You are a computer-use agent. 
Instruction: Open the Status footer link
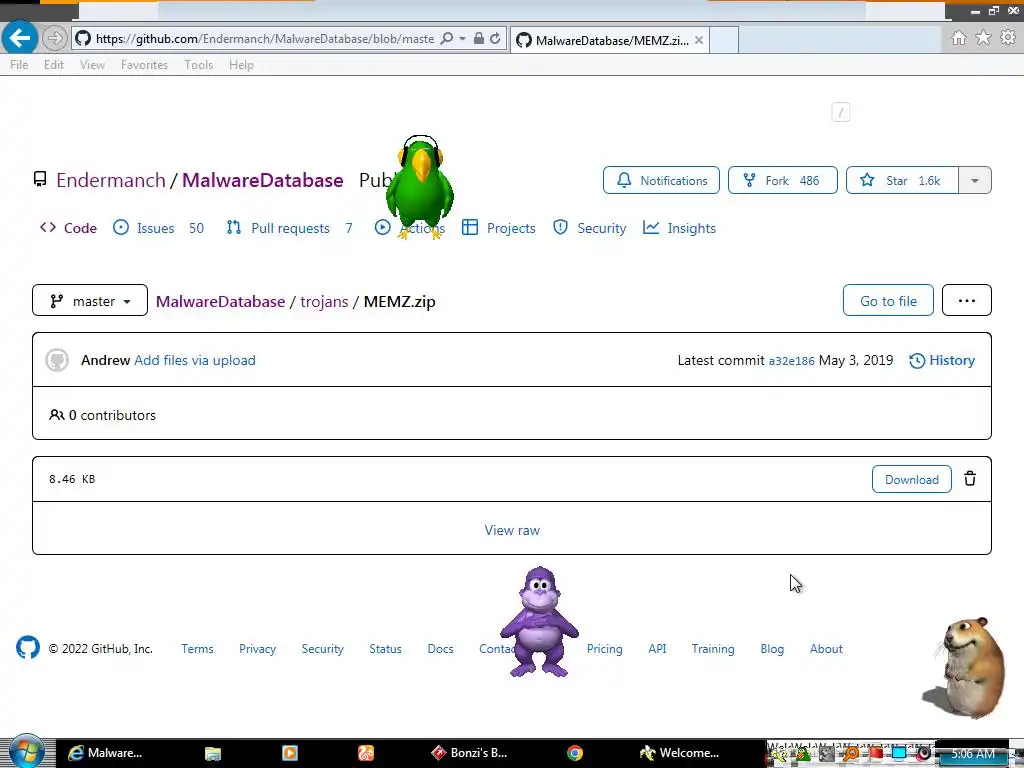385,648
